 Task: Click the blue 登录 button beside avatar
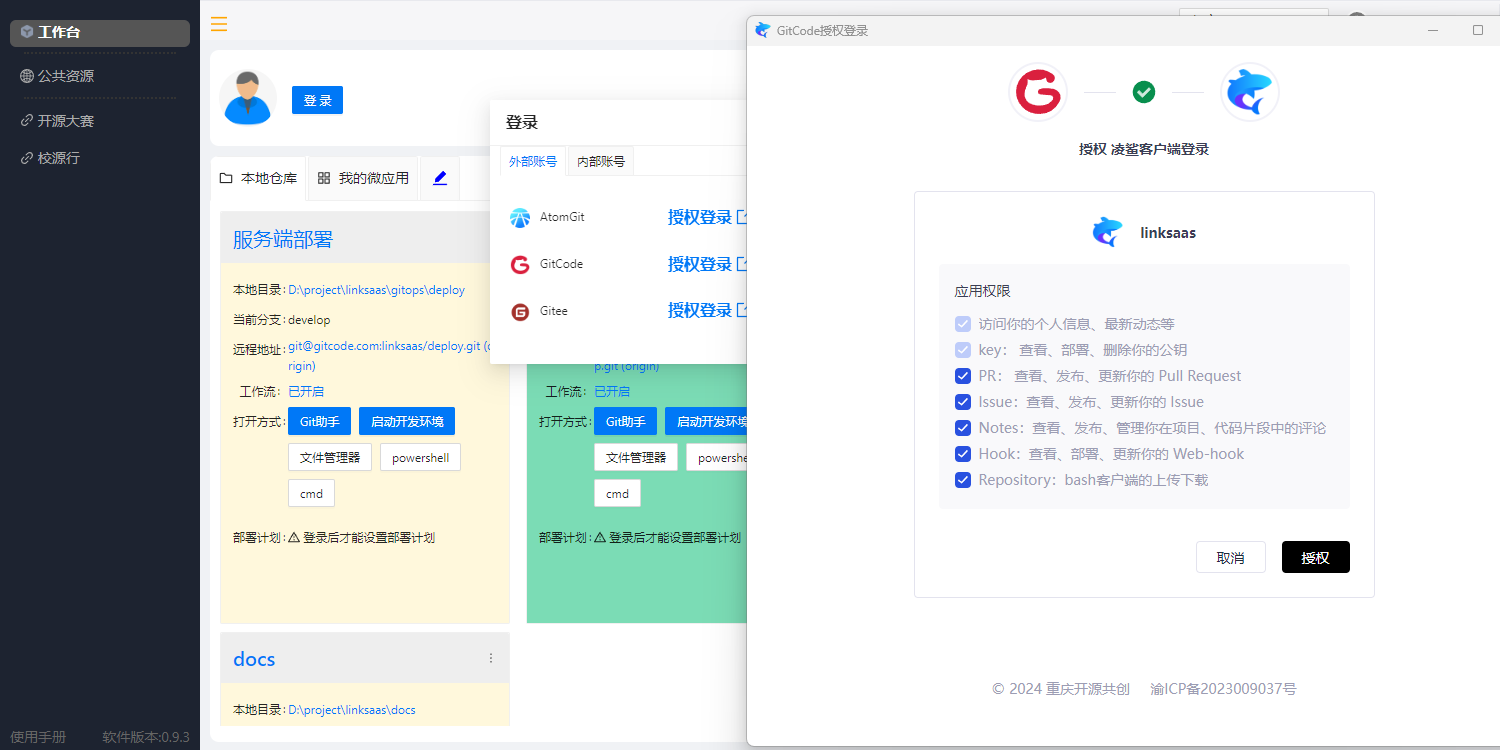317,100
